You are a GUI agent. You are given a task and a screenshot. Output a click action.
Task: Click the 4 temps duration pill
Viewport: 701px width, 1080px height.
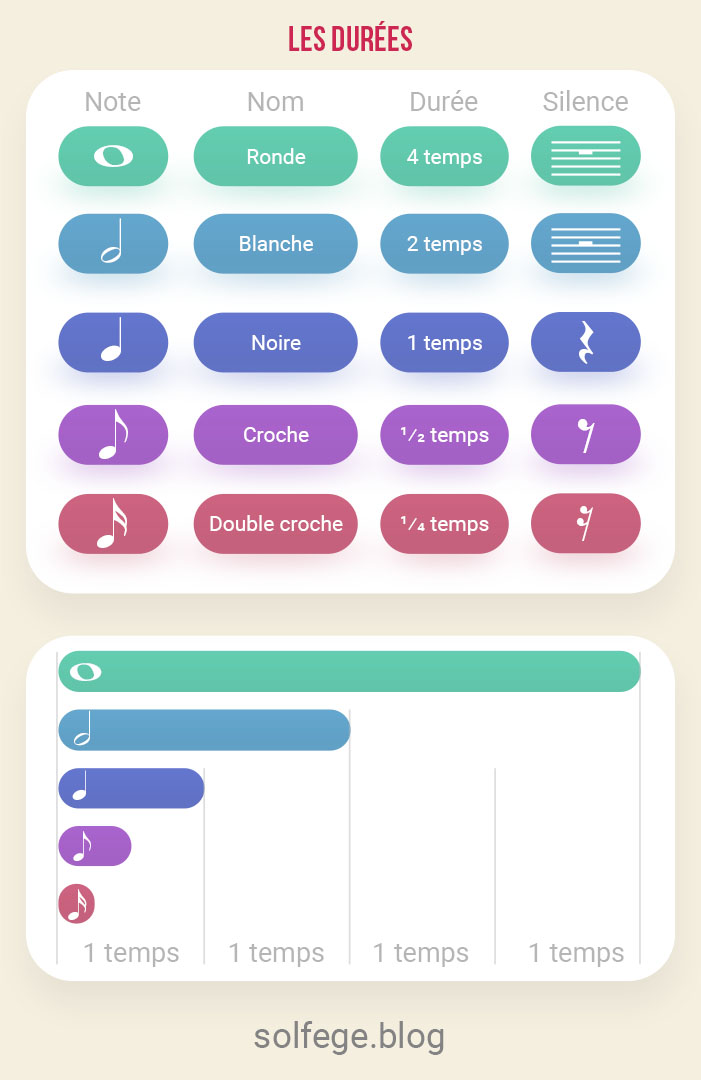tap(444, 156)
